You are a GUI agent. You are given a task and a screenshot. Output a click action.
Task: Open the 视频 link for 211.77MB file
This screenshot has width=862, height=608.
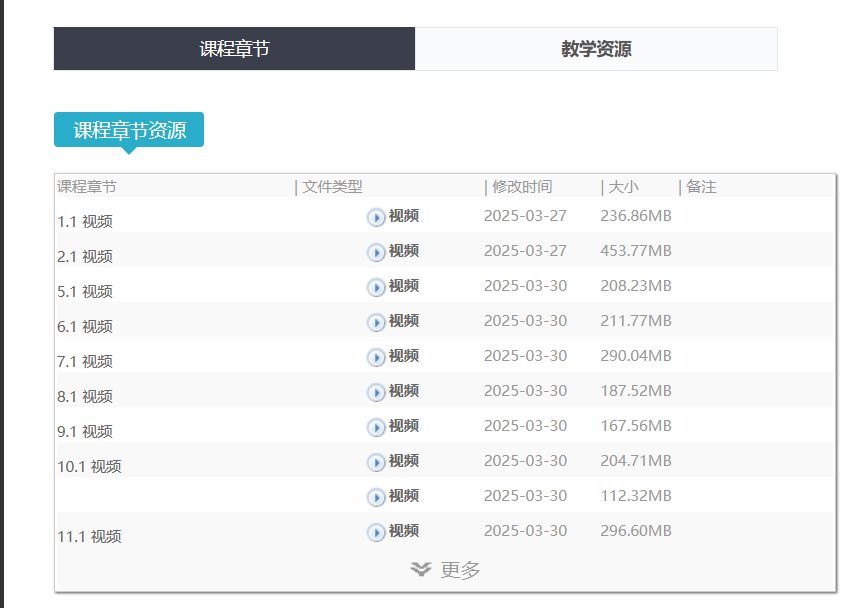tap(404, 321)
